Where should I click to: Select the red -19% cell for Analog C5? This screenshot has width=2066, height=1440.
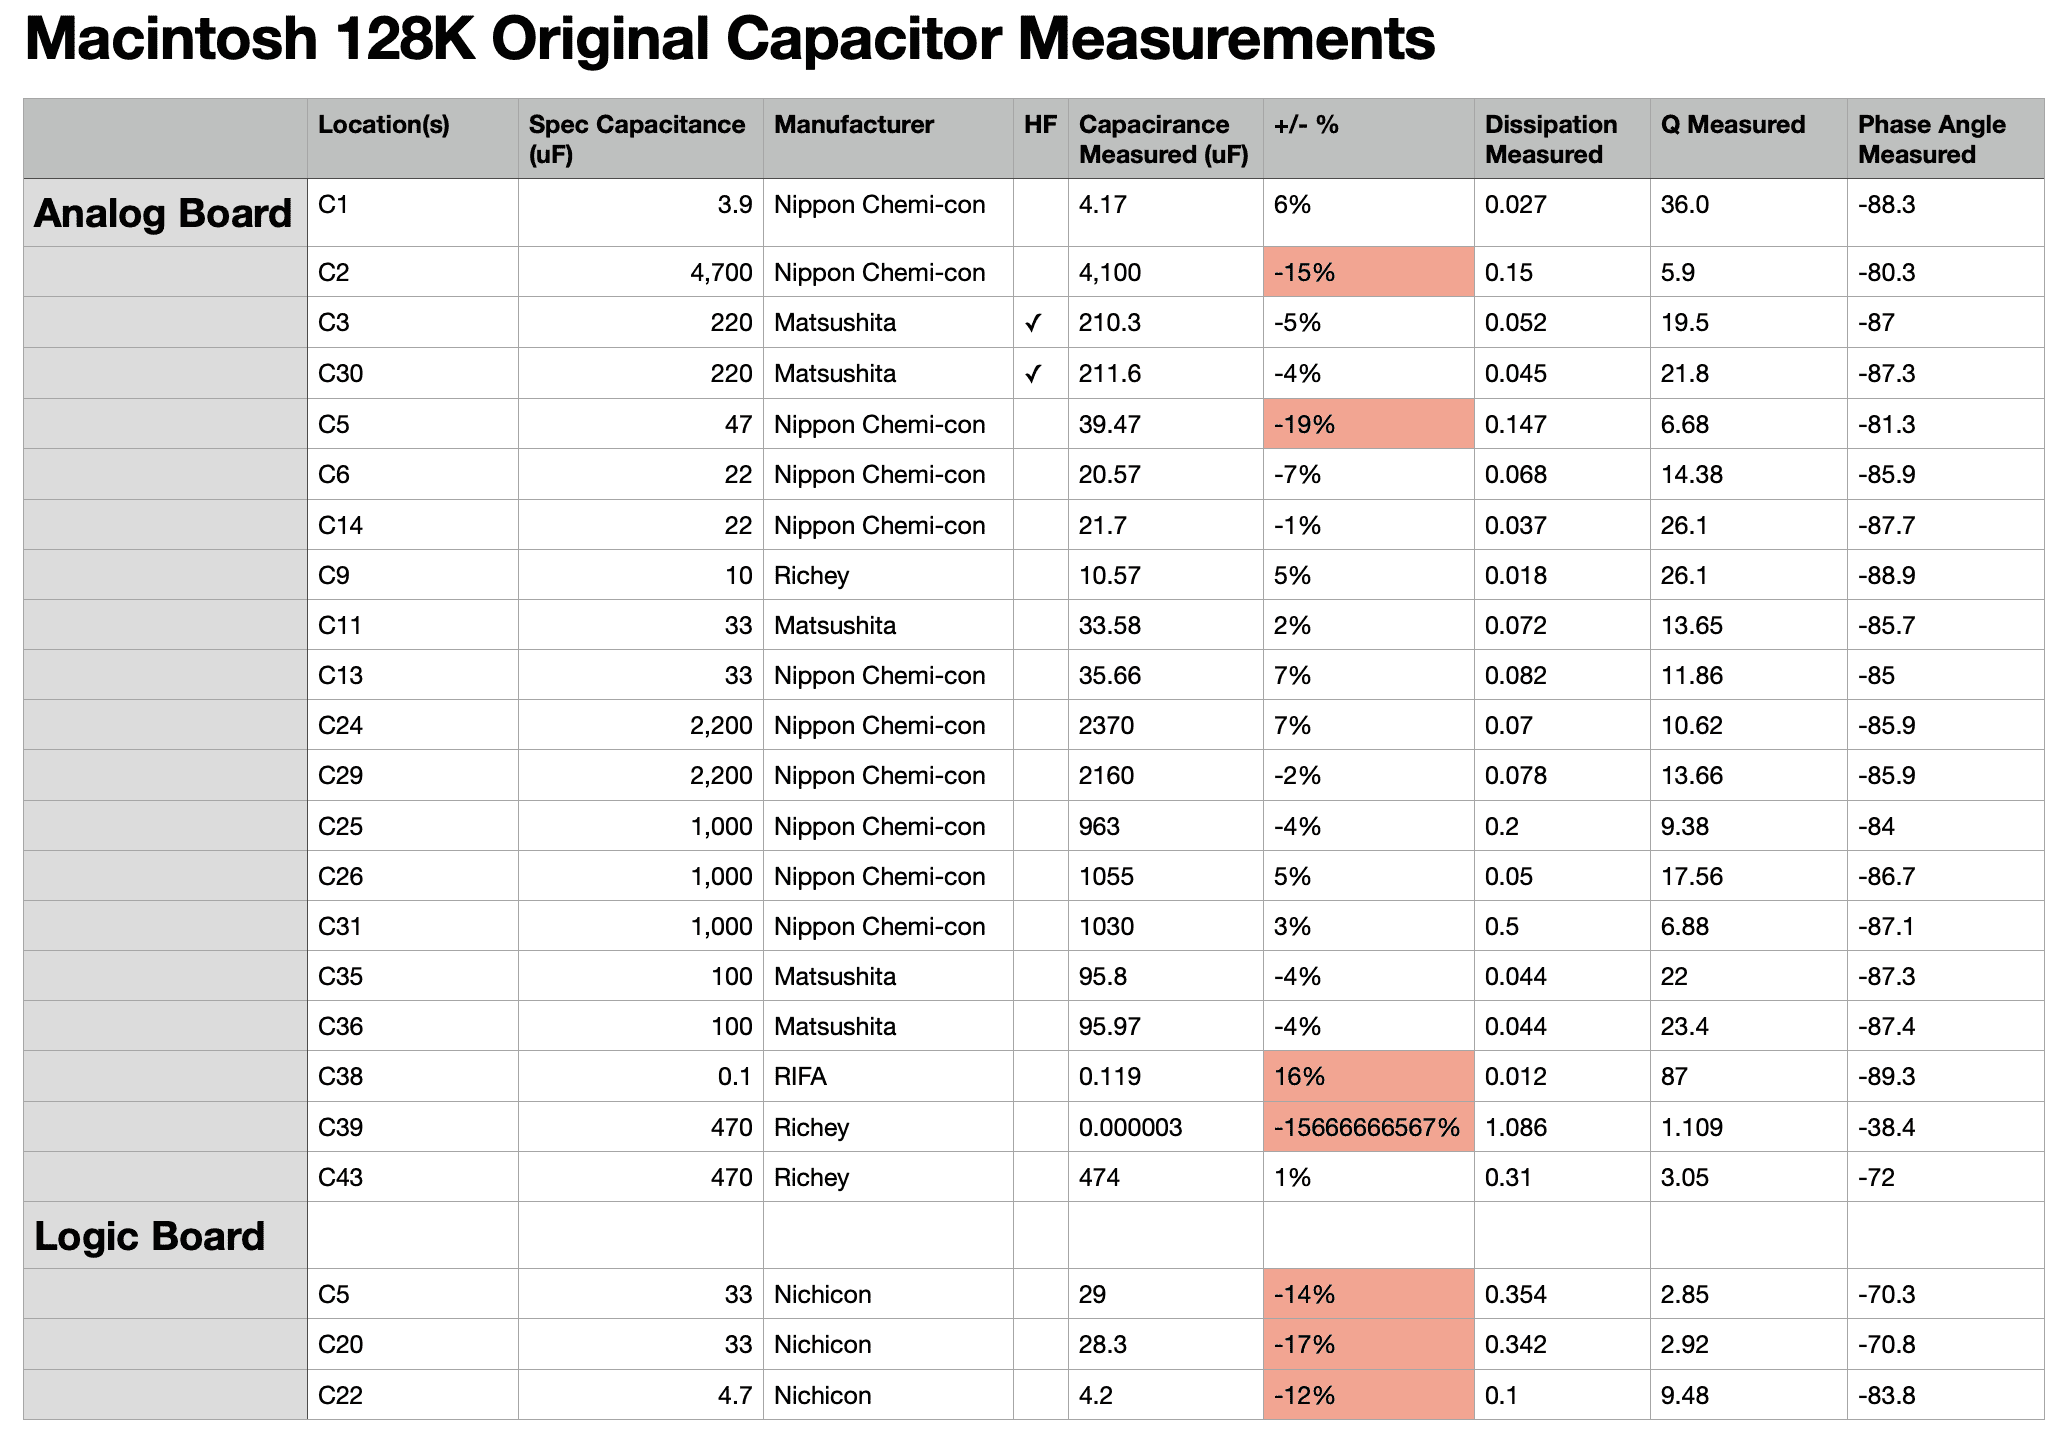[x=1369, y=424]
